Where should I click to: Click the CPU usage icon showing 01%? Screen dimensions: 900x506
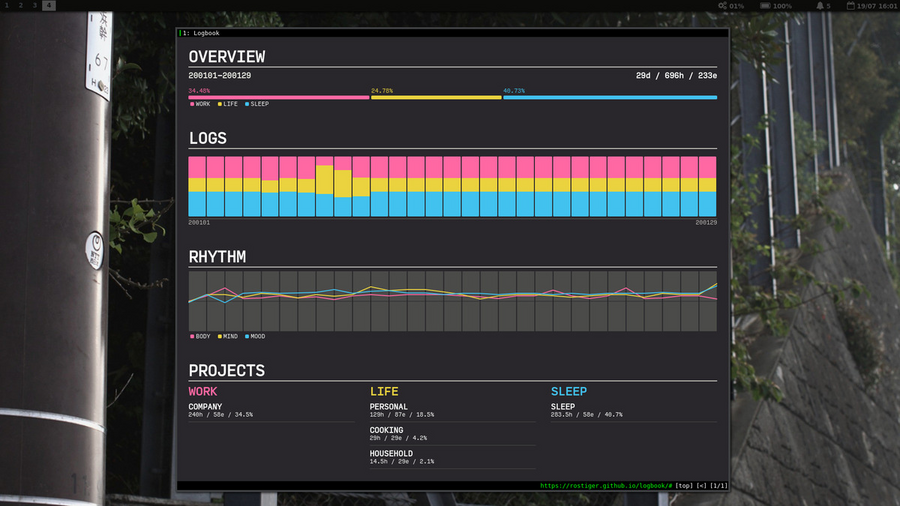[723, 6]
